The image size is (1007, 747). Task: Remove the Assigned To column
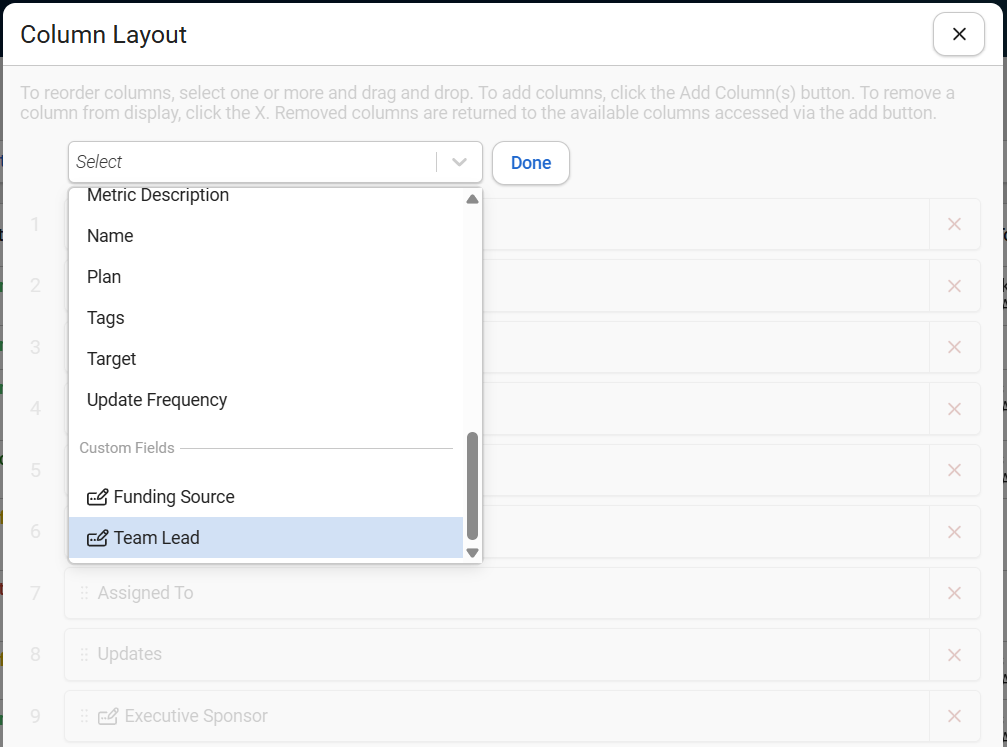(x=954, y=593)
